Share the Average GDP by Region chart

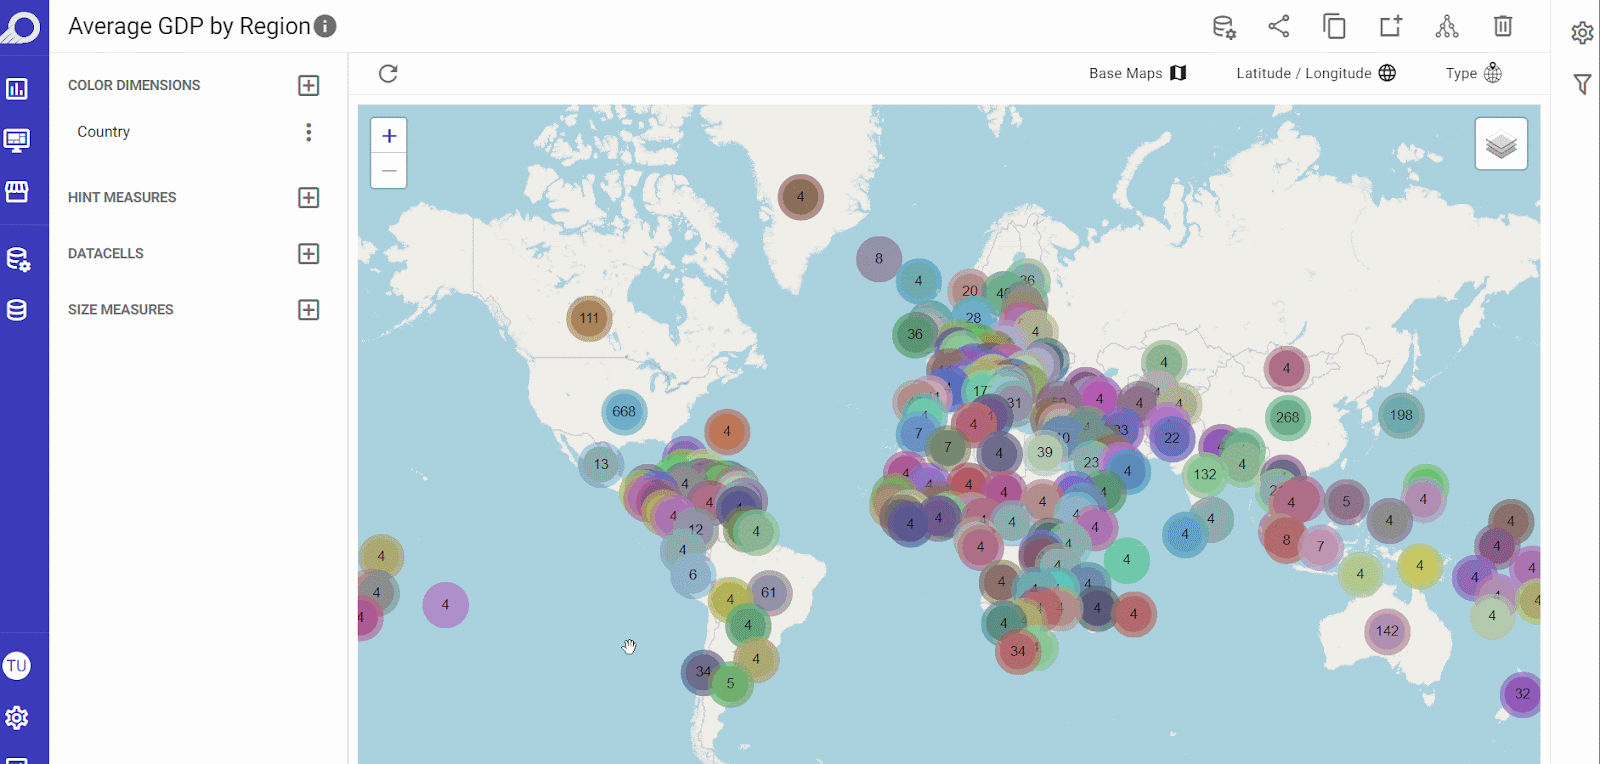[1279, 26]
